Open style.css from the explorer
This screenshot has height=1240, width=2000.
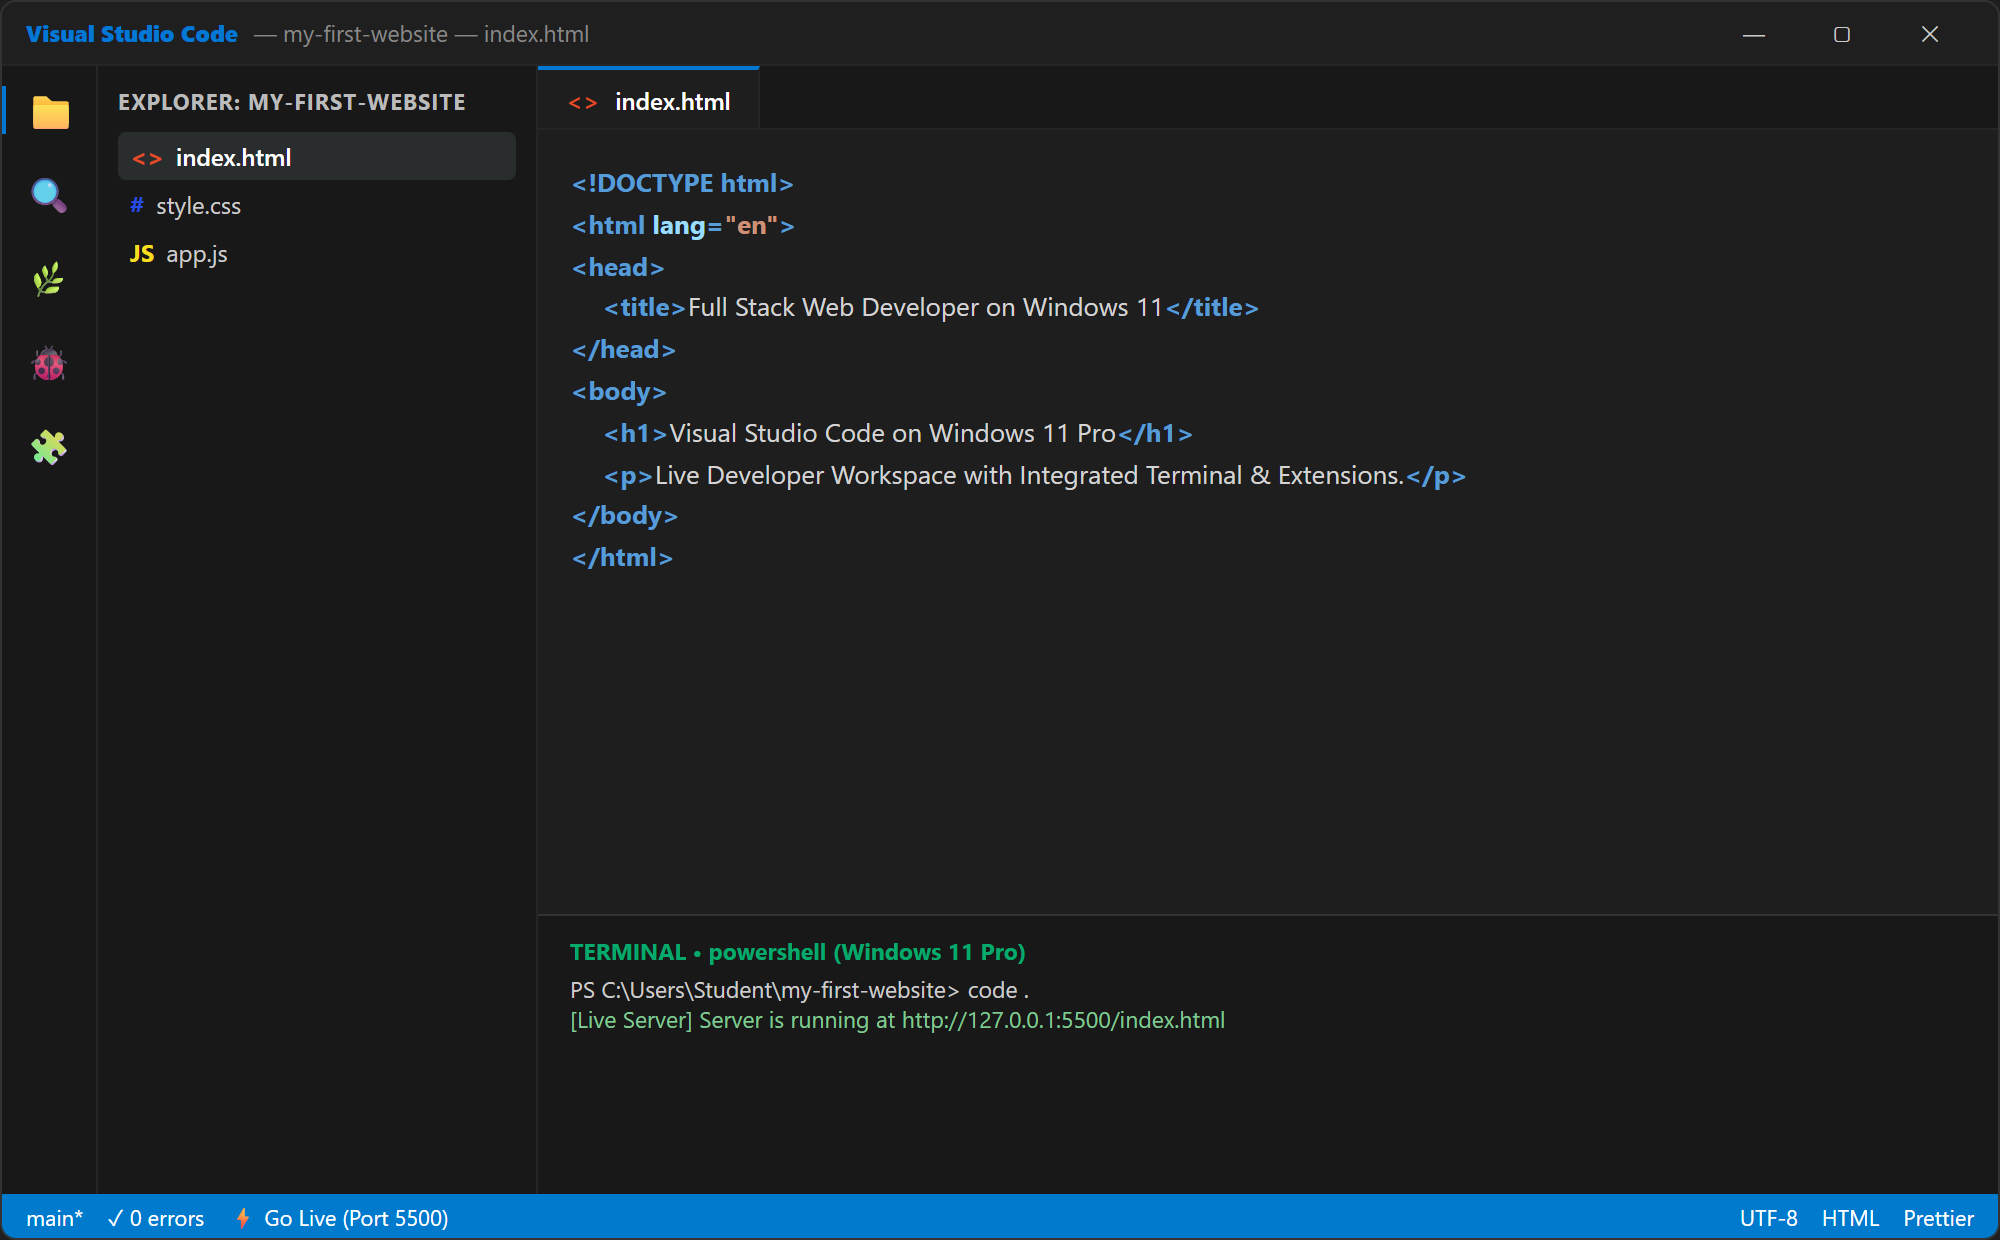[x=317, y=206]
